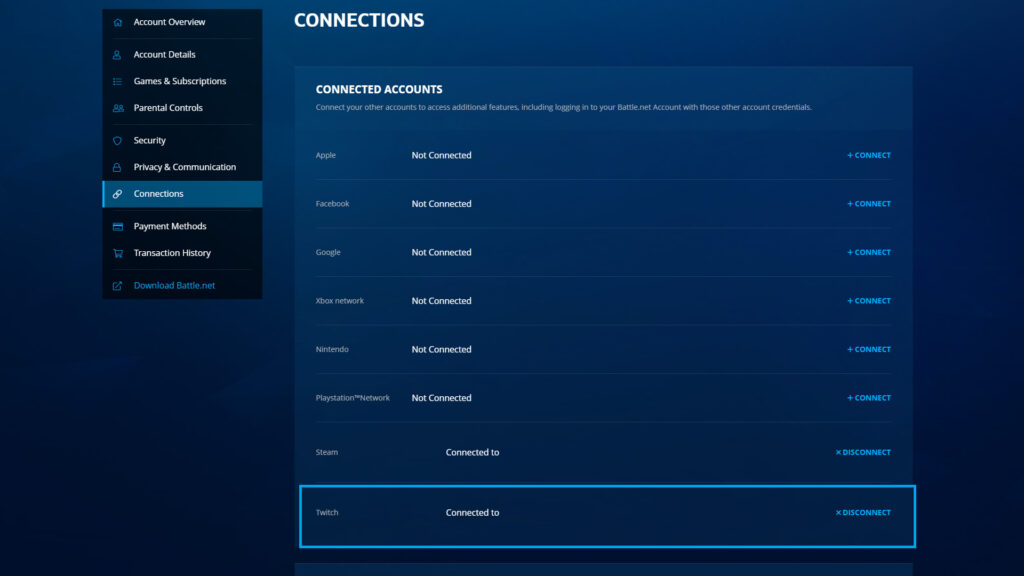
Task: Click the list icon for Games & Subscriptions
Action: click(x=118, y=81)
